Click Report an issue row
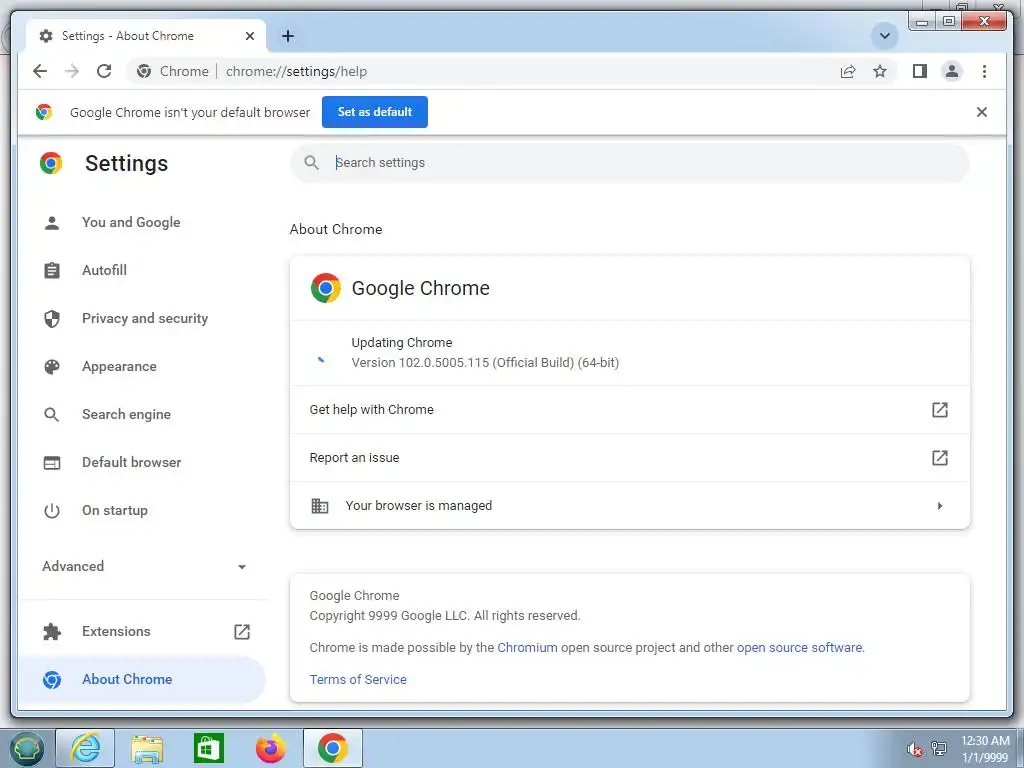 point(630,458)
